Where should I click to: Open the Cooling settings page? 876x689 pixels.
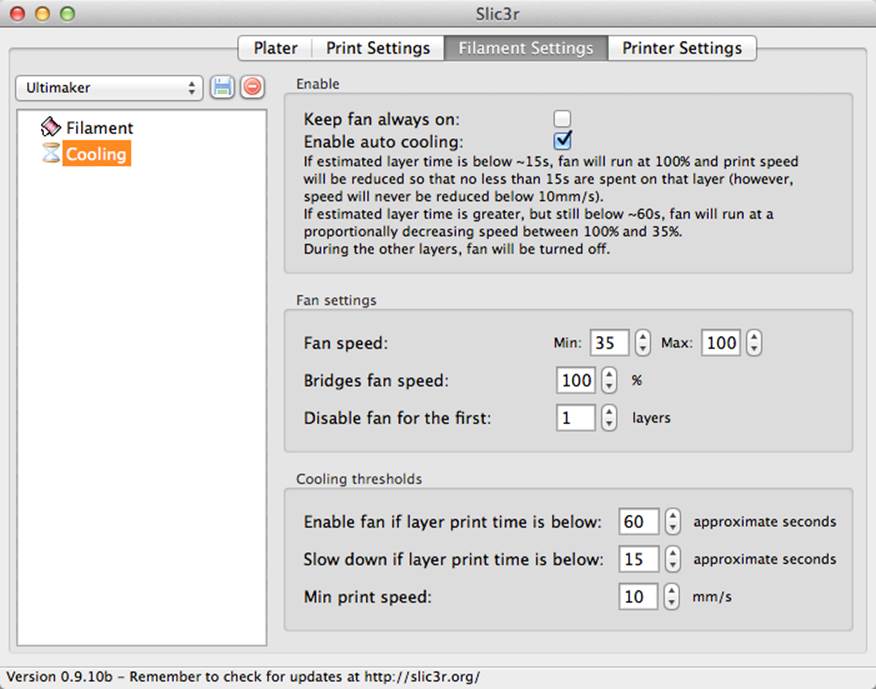click(x=96, y=154)
